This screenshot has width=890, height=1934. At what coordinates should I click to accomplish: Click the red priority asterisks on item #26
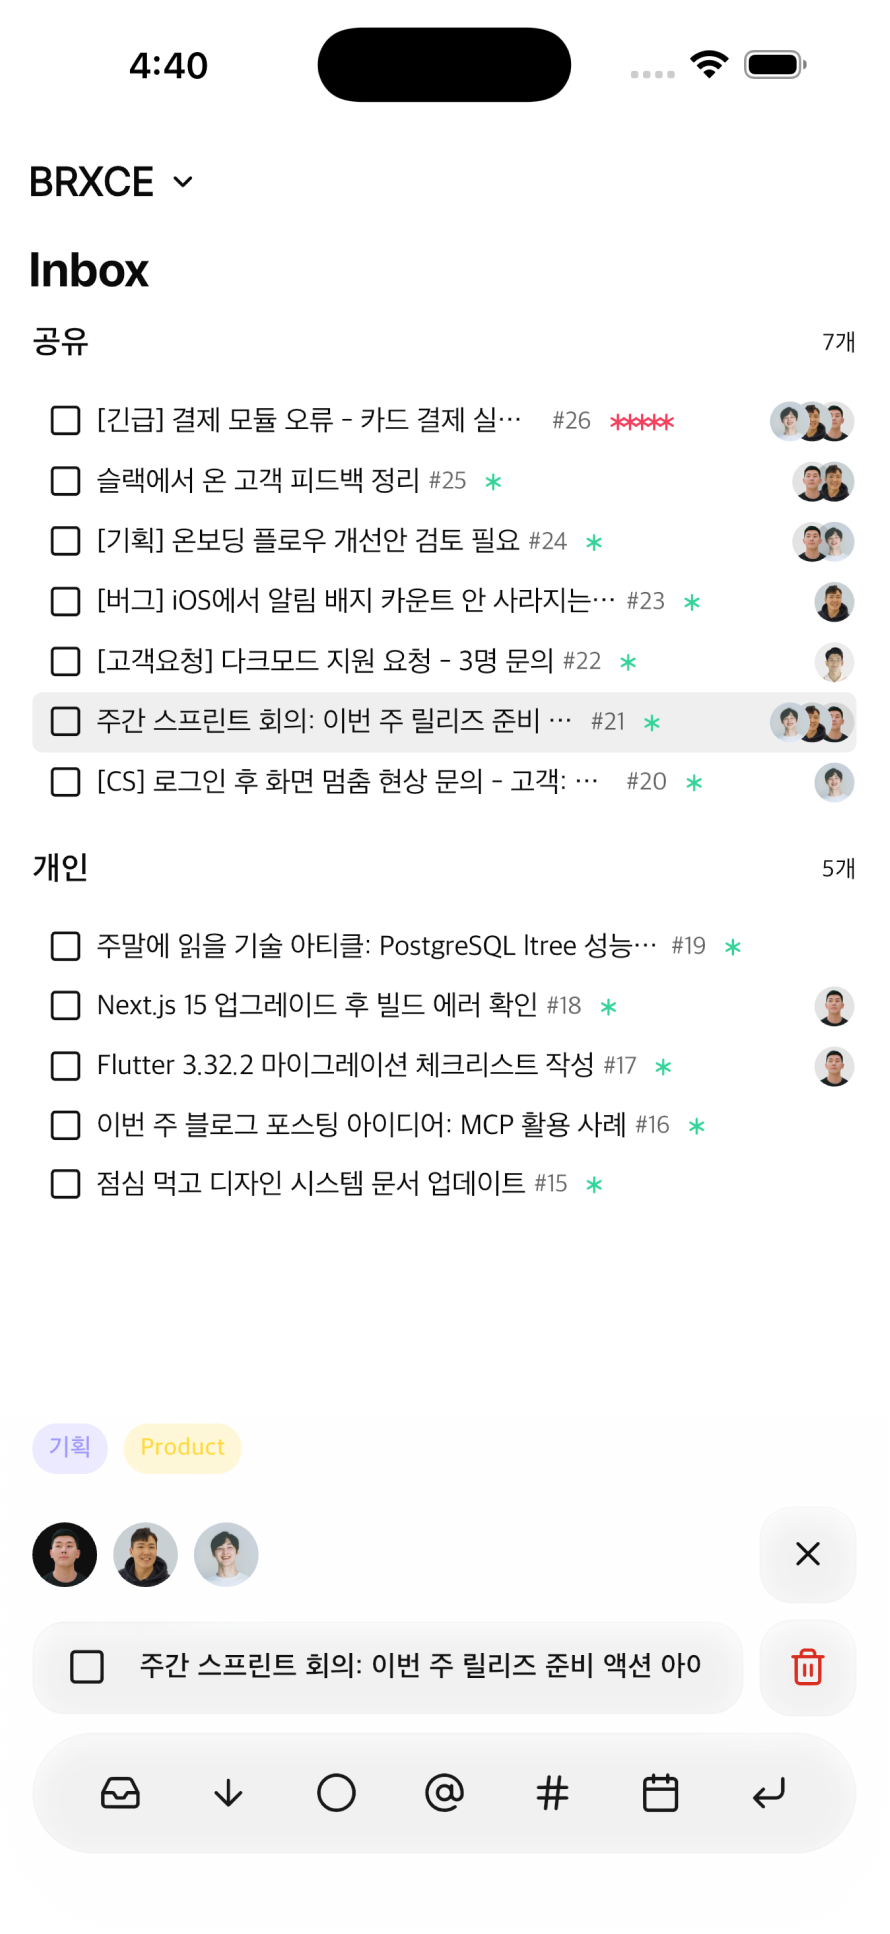643,421
